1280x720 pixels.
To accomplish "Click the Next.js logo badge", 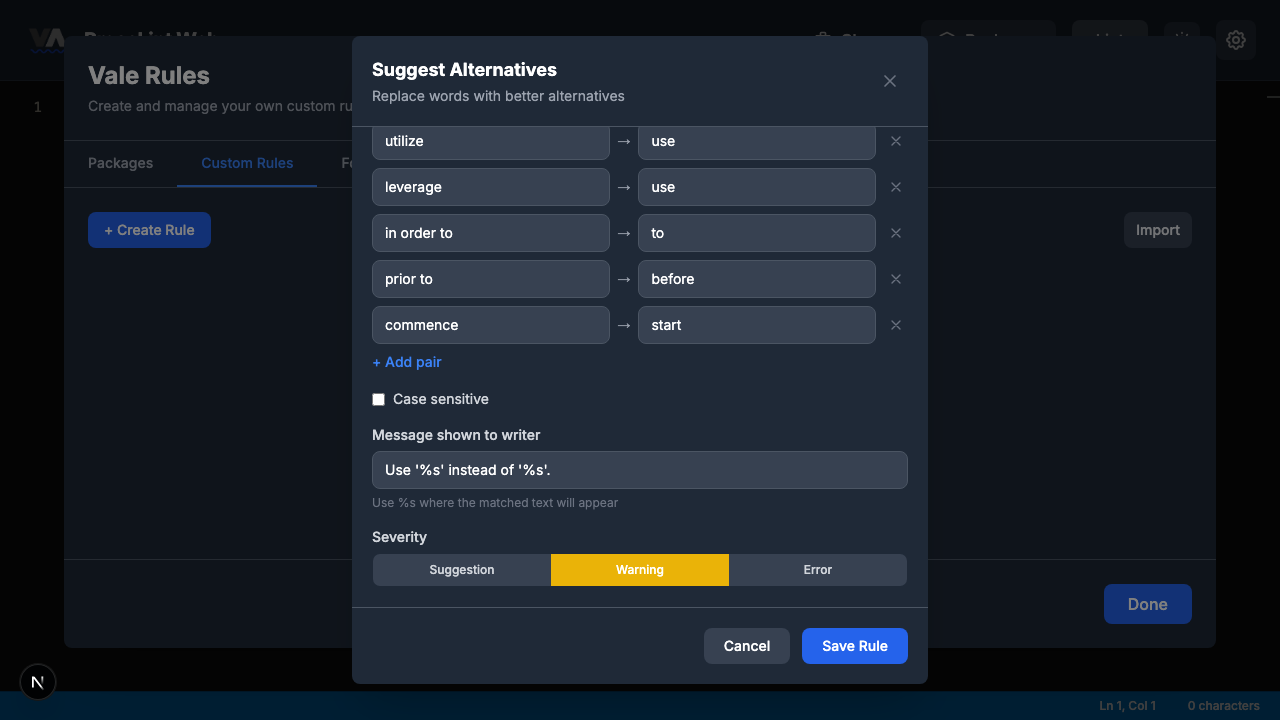I will pyautogui.click(x=38, y=682).
